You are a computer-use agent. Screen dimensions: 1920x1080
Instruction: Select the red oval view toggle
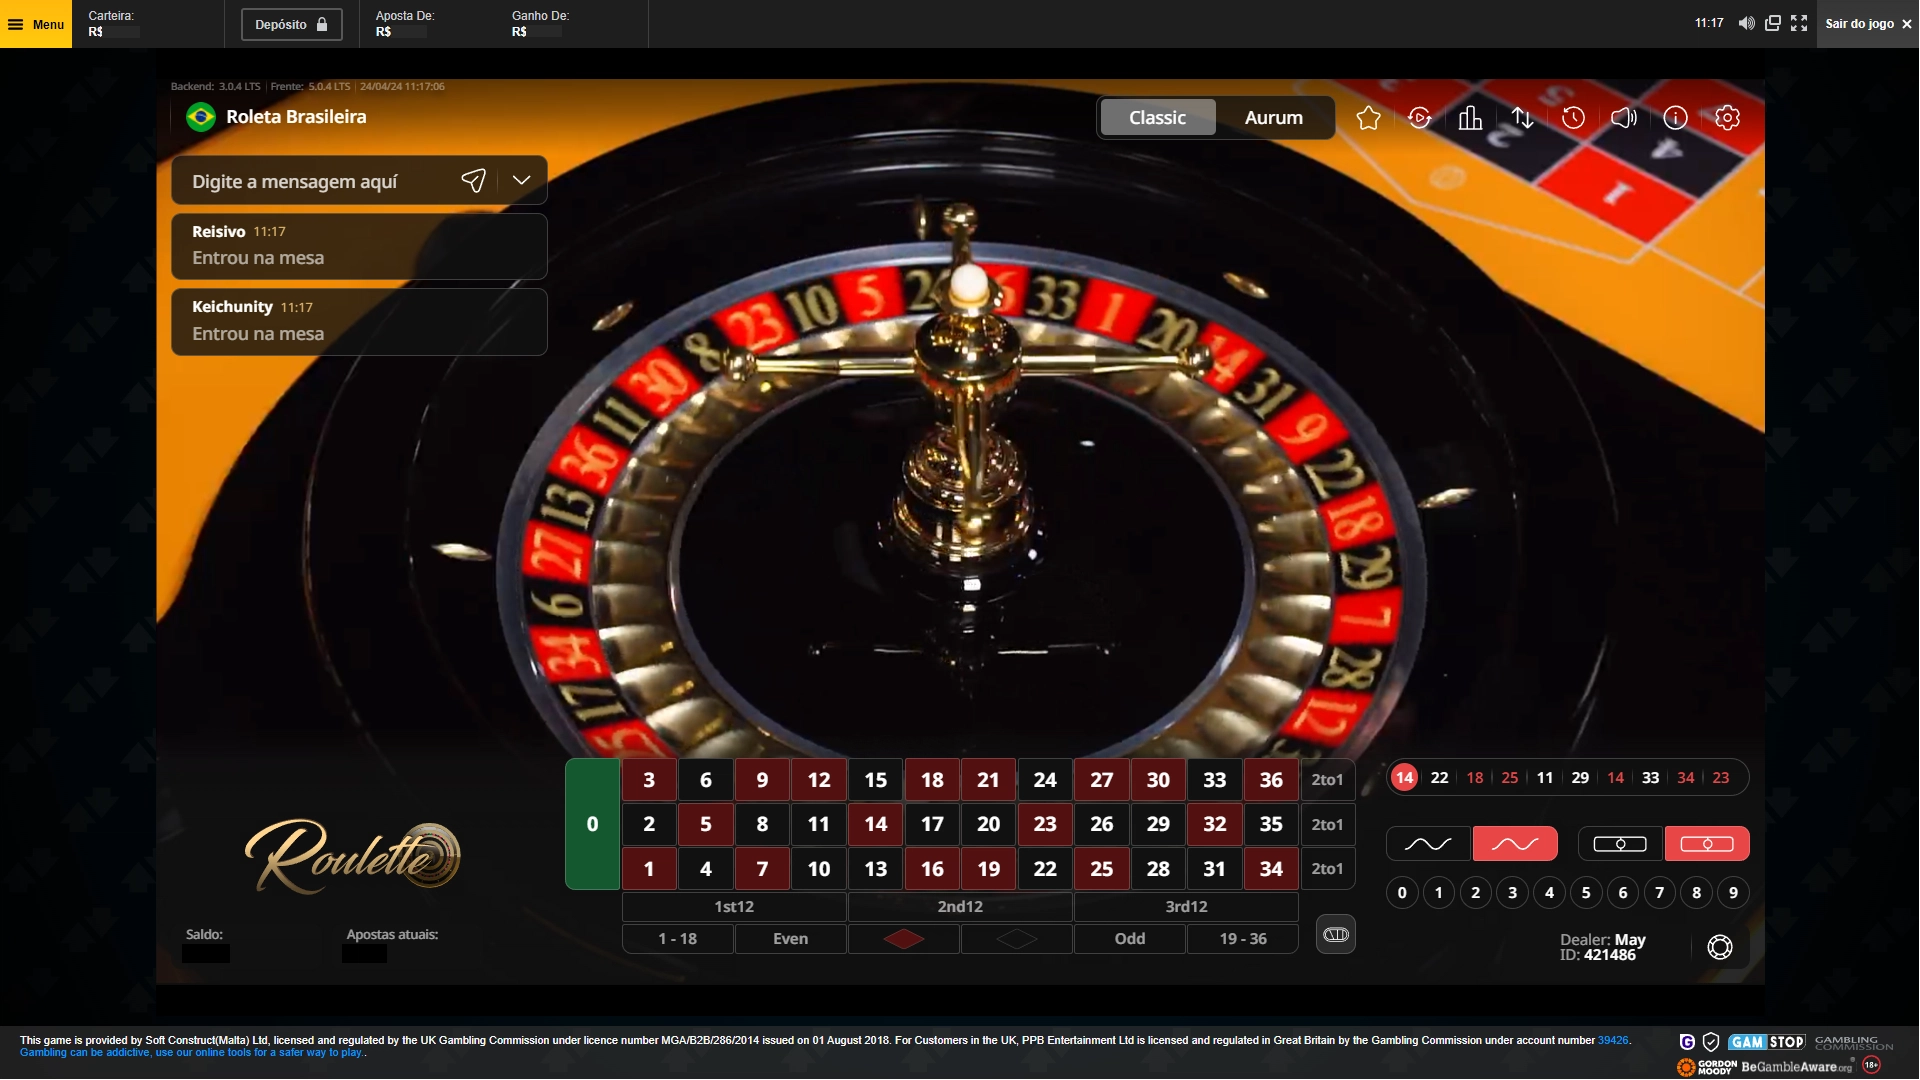[x=1707, y=844]
